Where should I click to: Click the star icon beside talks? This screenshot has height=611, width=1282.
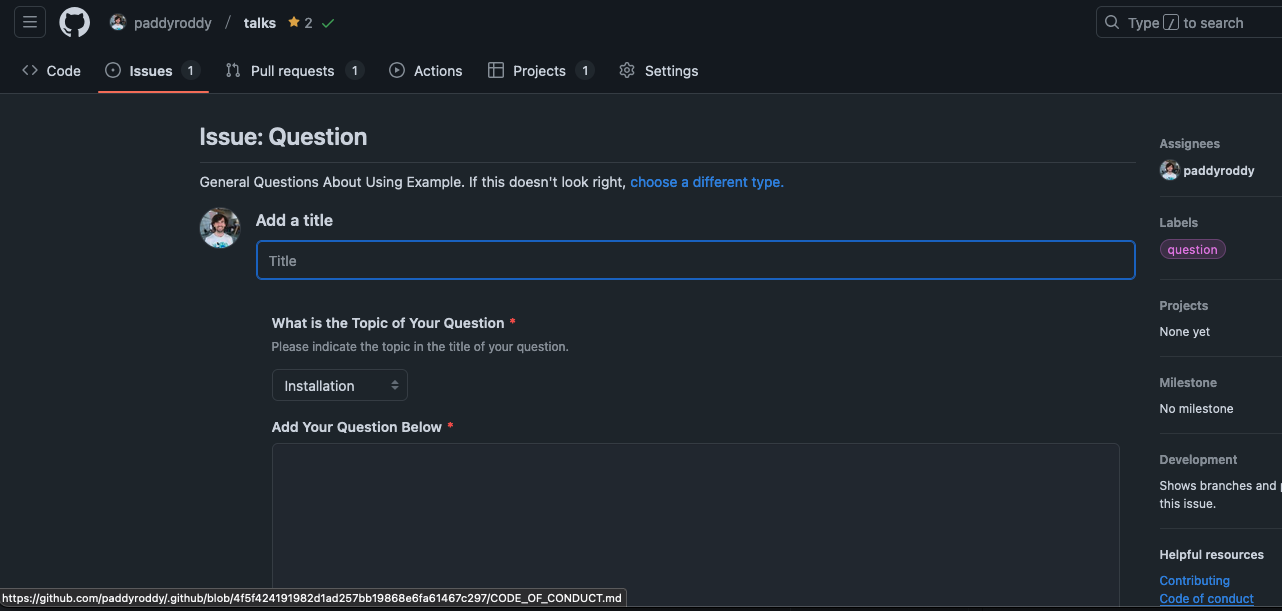[294, 23]
